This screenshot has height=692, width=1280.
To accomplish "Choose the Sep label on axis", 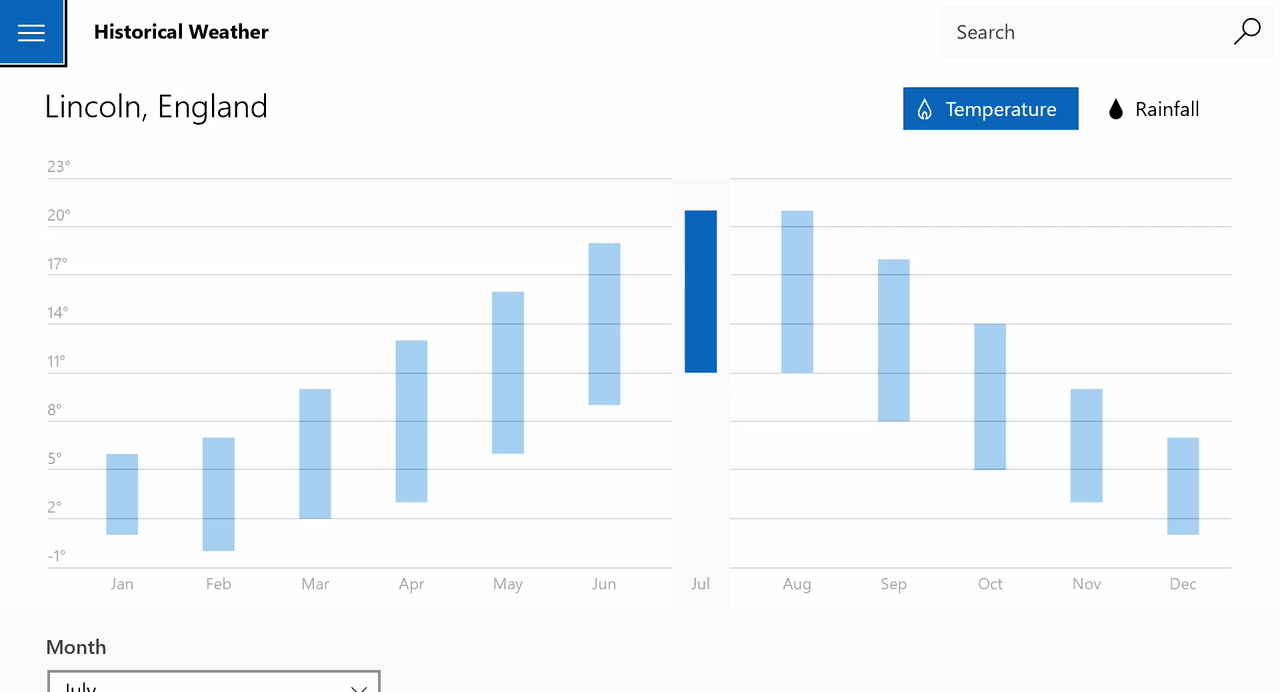I will (893, 584).
